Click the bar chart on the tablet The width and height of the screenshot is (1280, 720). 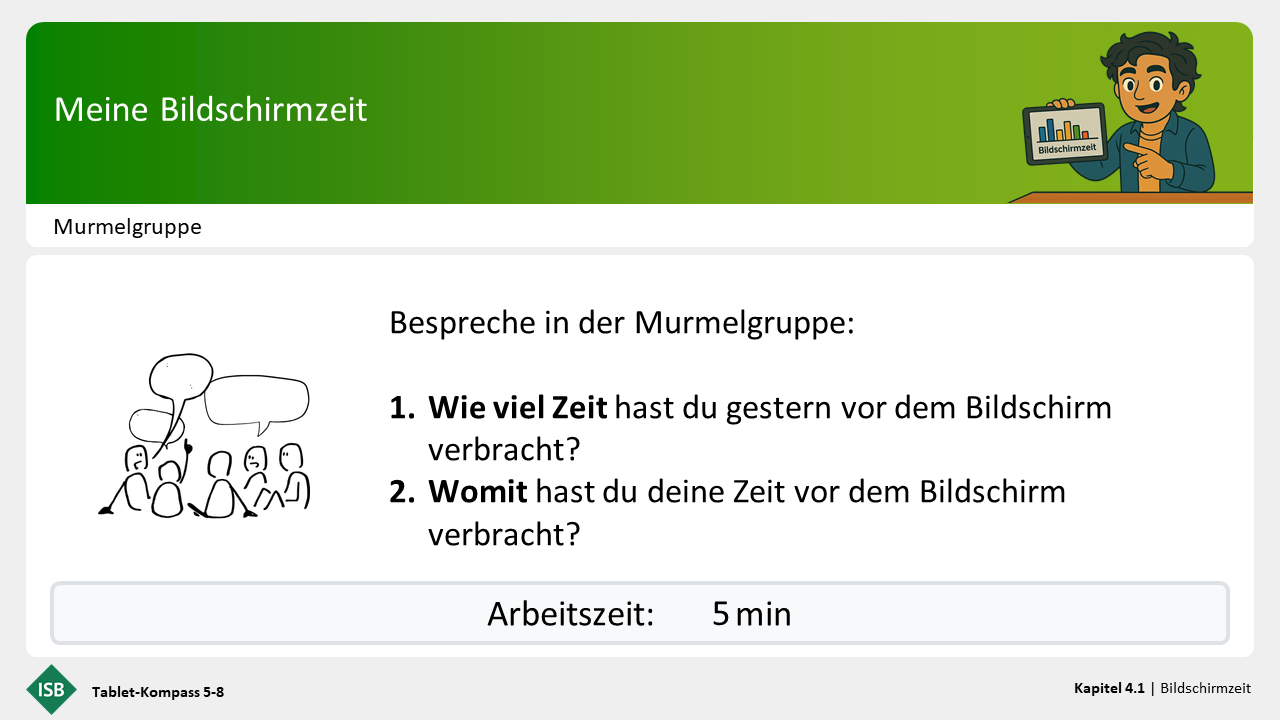[1063, 129]
